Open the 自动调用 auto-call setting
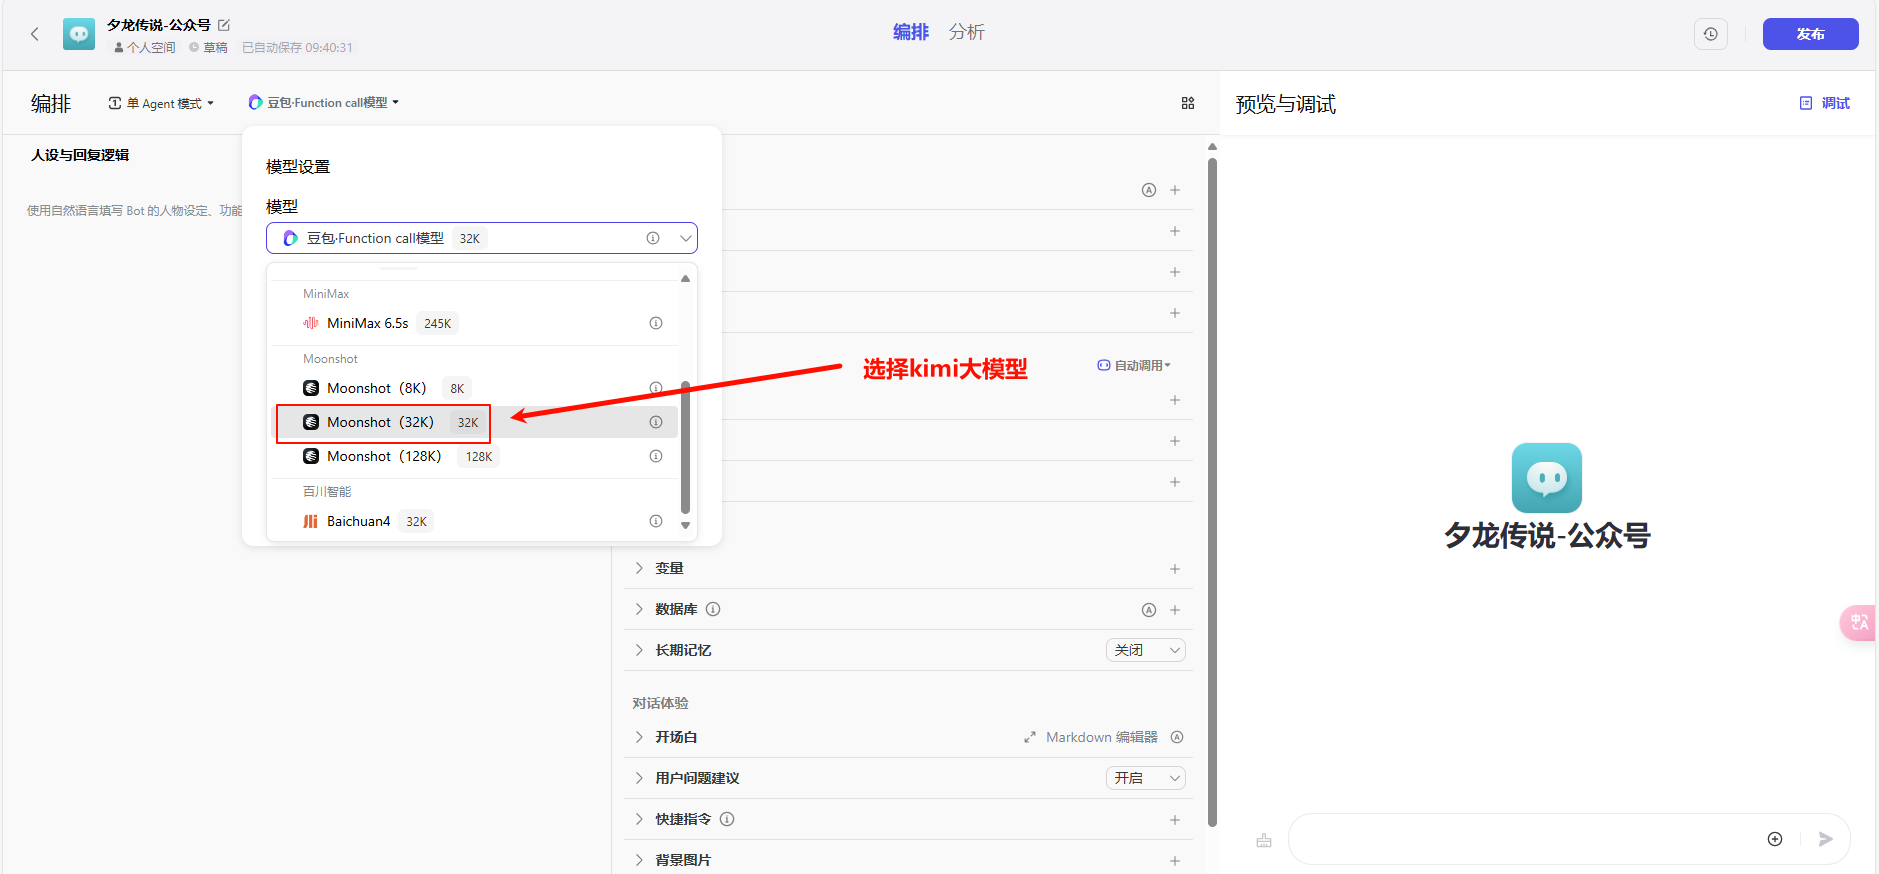 pos(1134,366)
